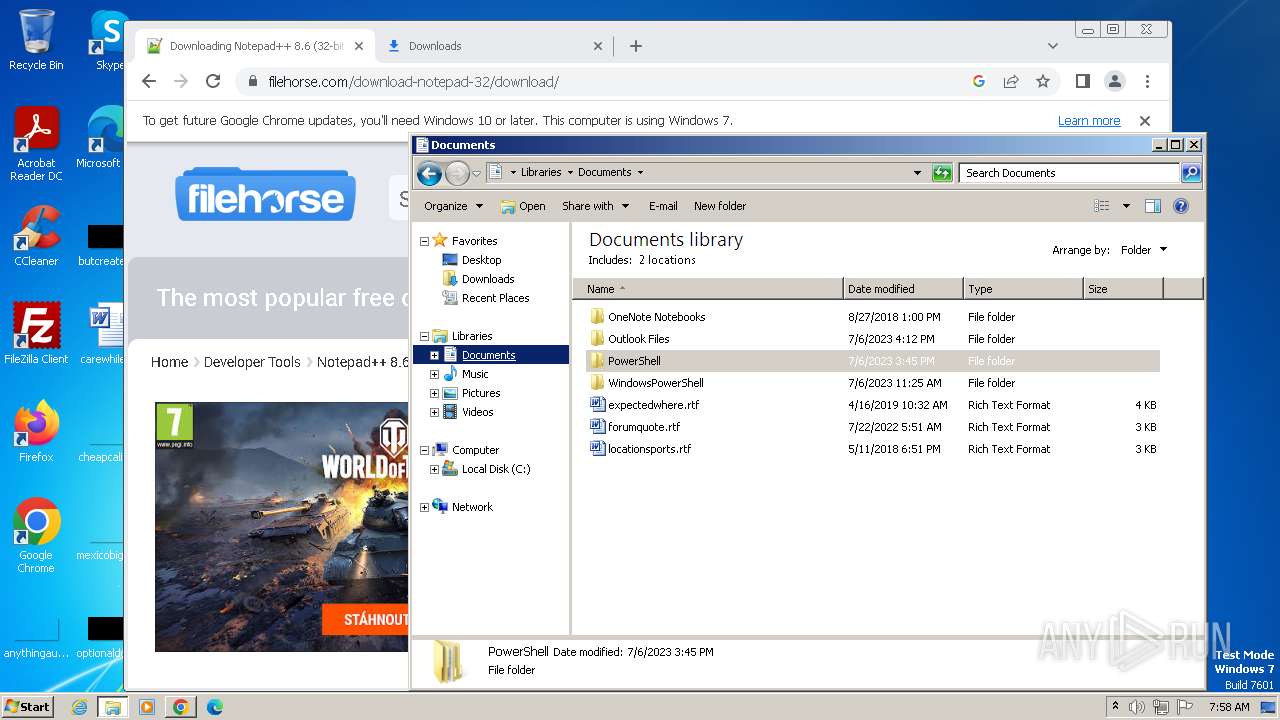Select forumquote.rtf file

click(643, 427)
